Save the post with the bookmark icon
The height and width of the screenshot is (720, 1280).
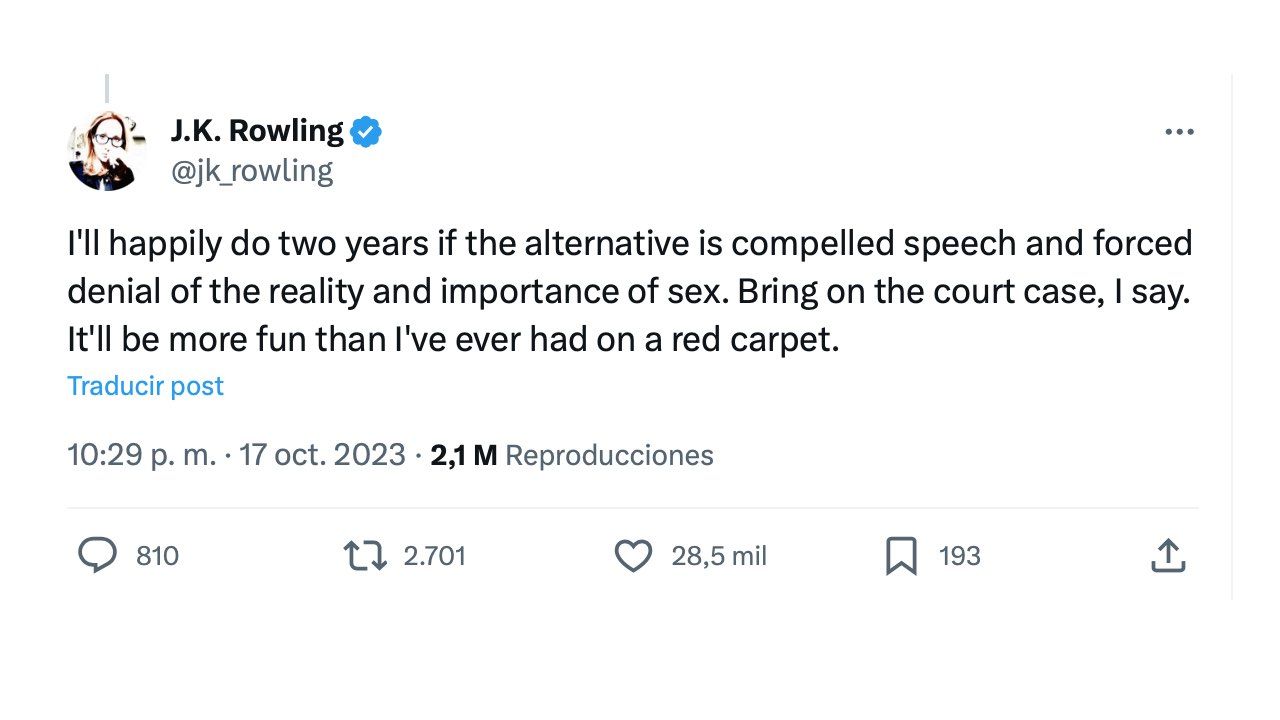[x=901, y=556]
